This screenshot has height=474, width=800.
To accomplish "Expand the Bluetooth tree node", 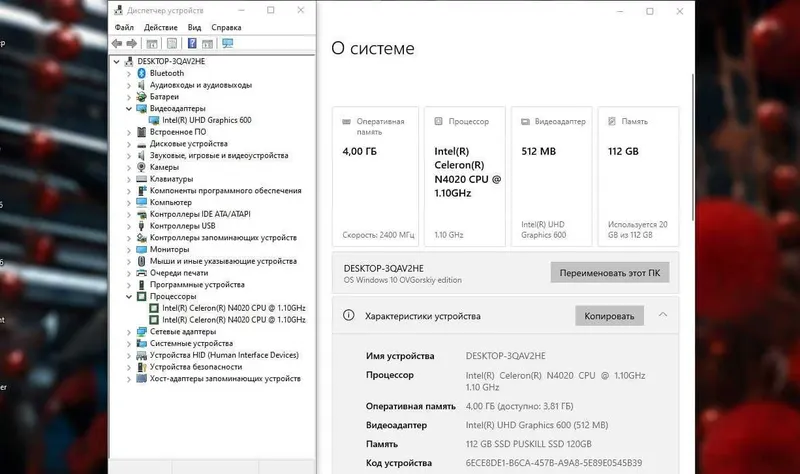I will [x=129, y=73].
